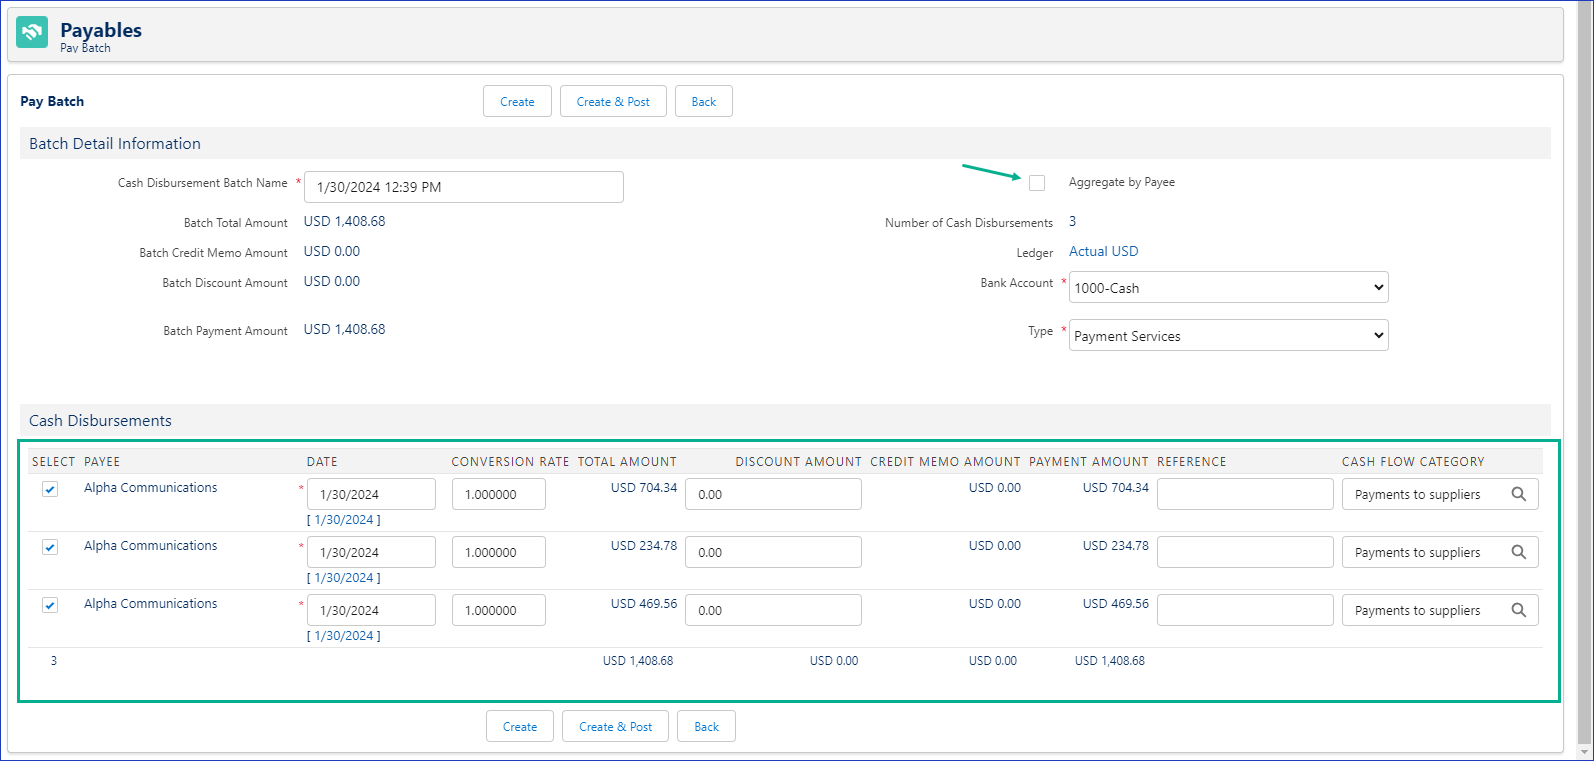Deselect the USD 234.78 disbursement row
This screenshot has width=1594, height=761.
(x=50, y=547)
